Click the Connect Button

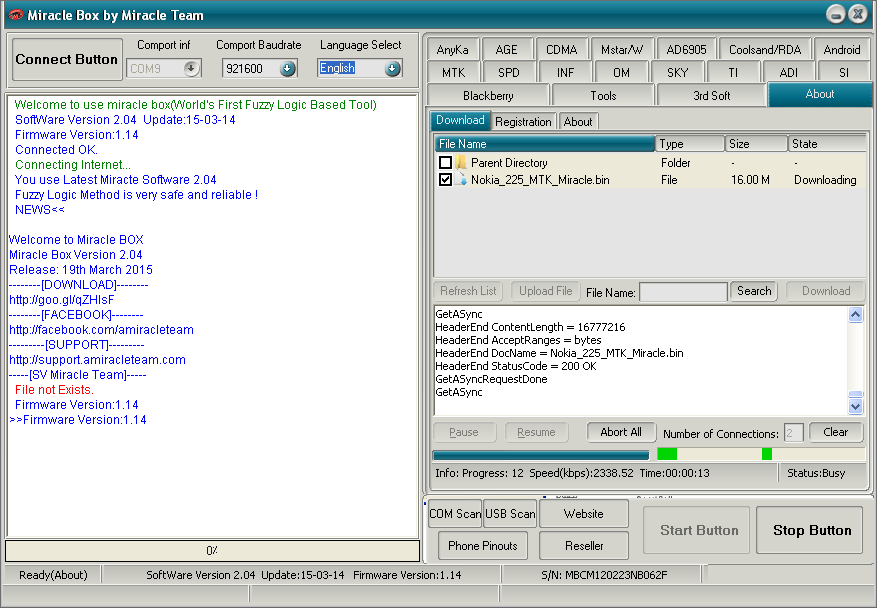[67, 59]
